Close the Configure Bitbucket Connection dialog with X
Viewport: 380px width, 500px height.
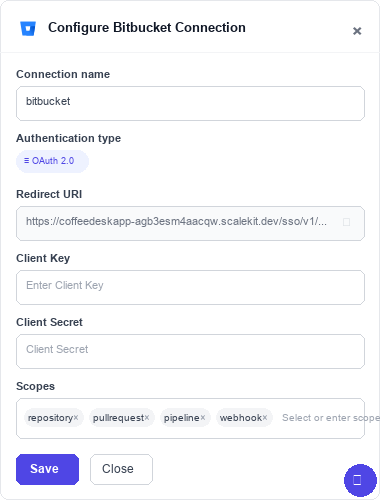click(x=357, y=31)
